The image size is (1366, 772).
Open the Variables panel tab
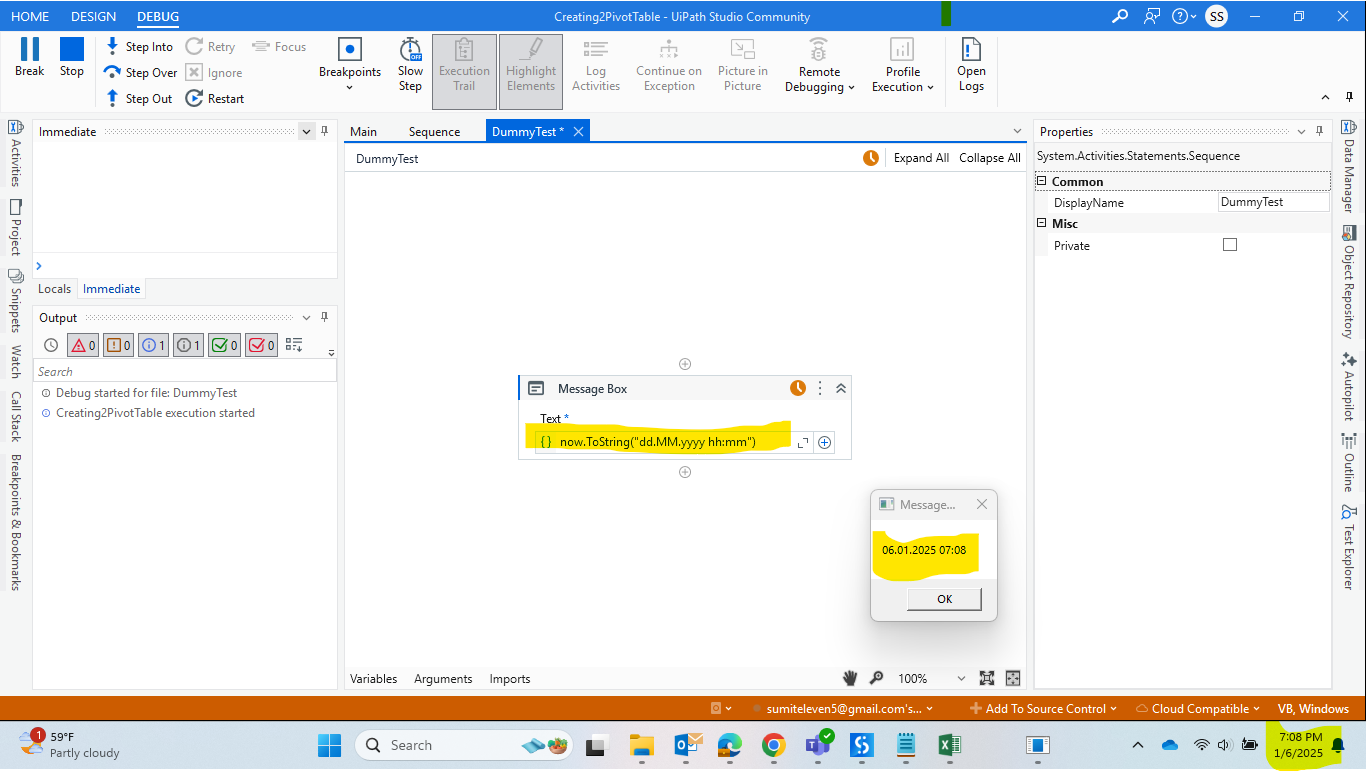374,678
